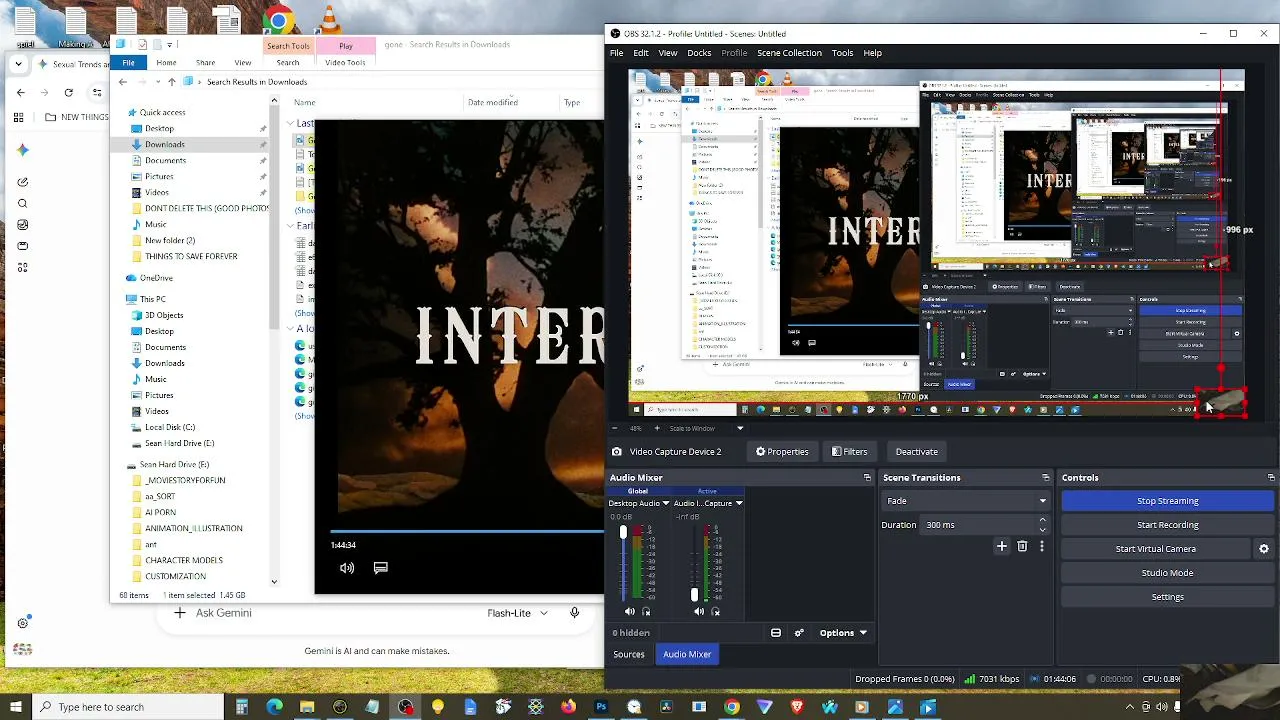Open the OBS Docks menu

point(699,53)
